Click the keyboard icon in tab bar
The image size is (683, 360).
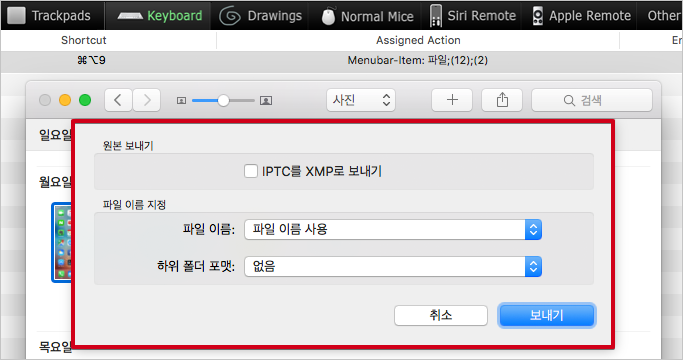(130, 17)
